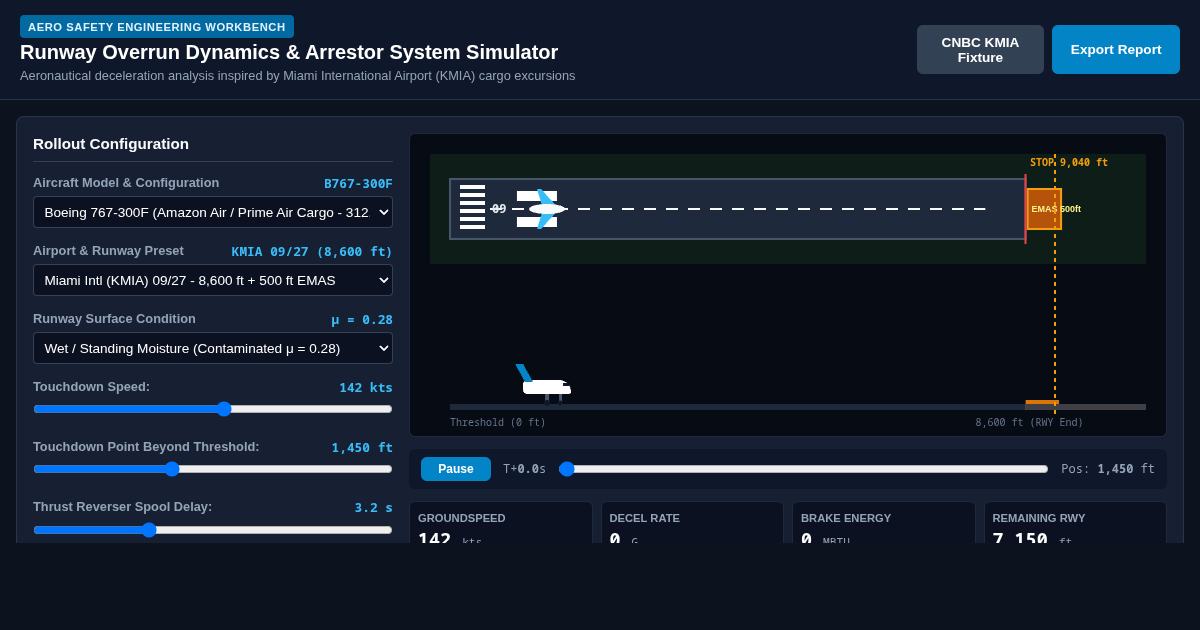
Task: Adjust the Thrust Reverser Spool Delay slider
Action: tap(213, 530)
